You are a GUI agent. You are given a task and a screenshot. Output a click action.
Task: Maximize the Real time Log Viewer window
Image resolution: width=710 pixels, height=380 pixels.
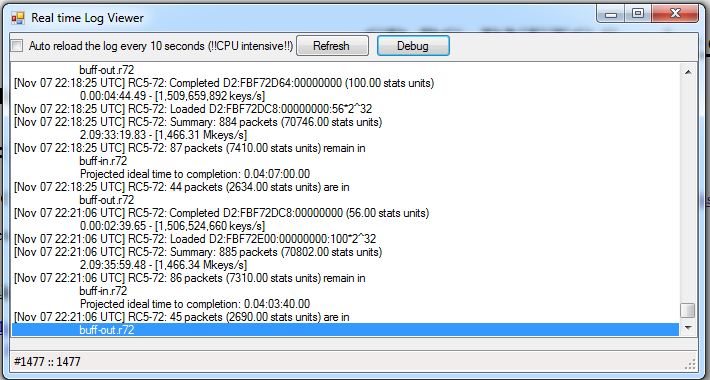point(638,14)
